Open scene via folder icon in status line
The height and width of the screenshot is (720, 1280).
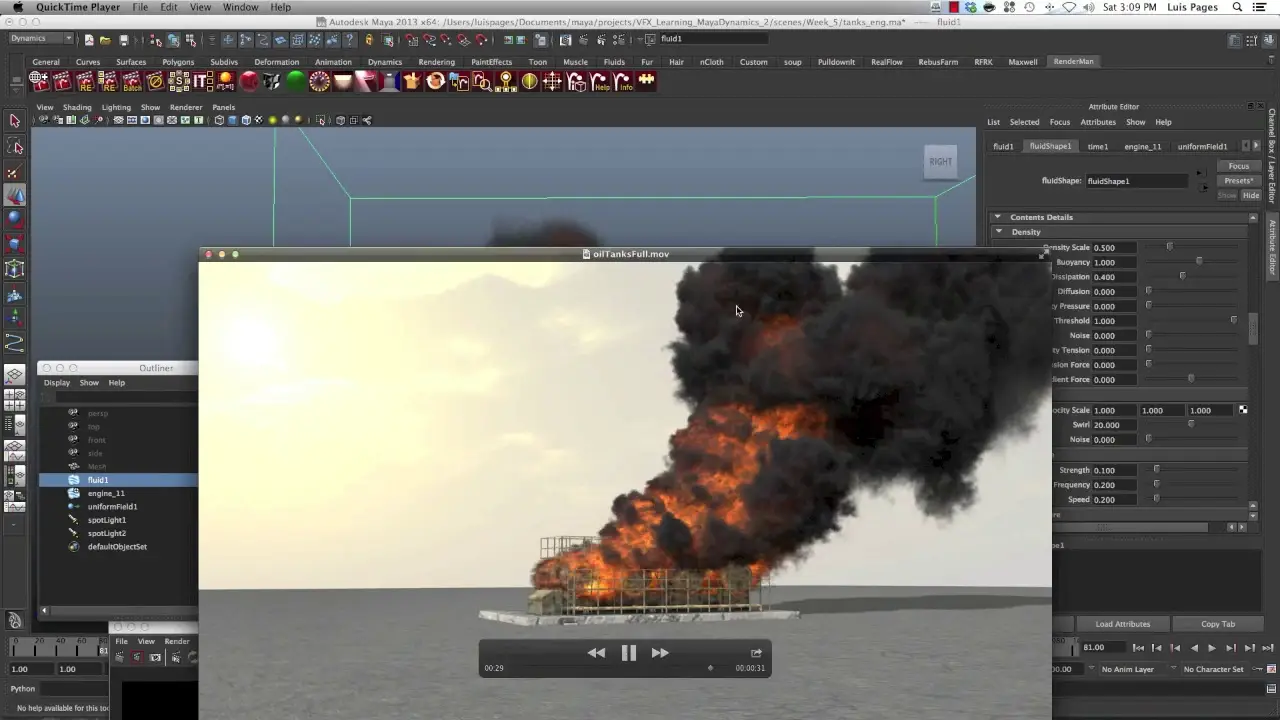pos(106,40)
